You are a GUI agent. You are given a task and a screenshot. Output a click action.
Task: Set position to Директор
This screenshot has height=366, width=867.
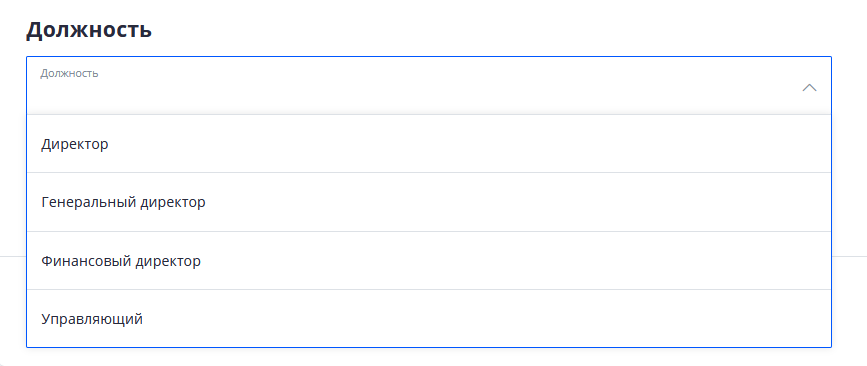click(x=429, y=144)
